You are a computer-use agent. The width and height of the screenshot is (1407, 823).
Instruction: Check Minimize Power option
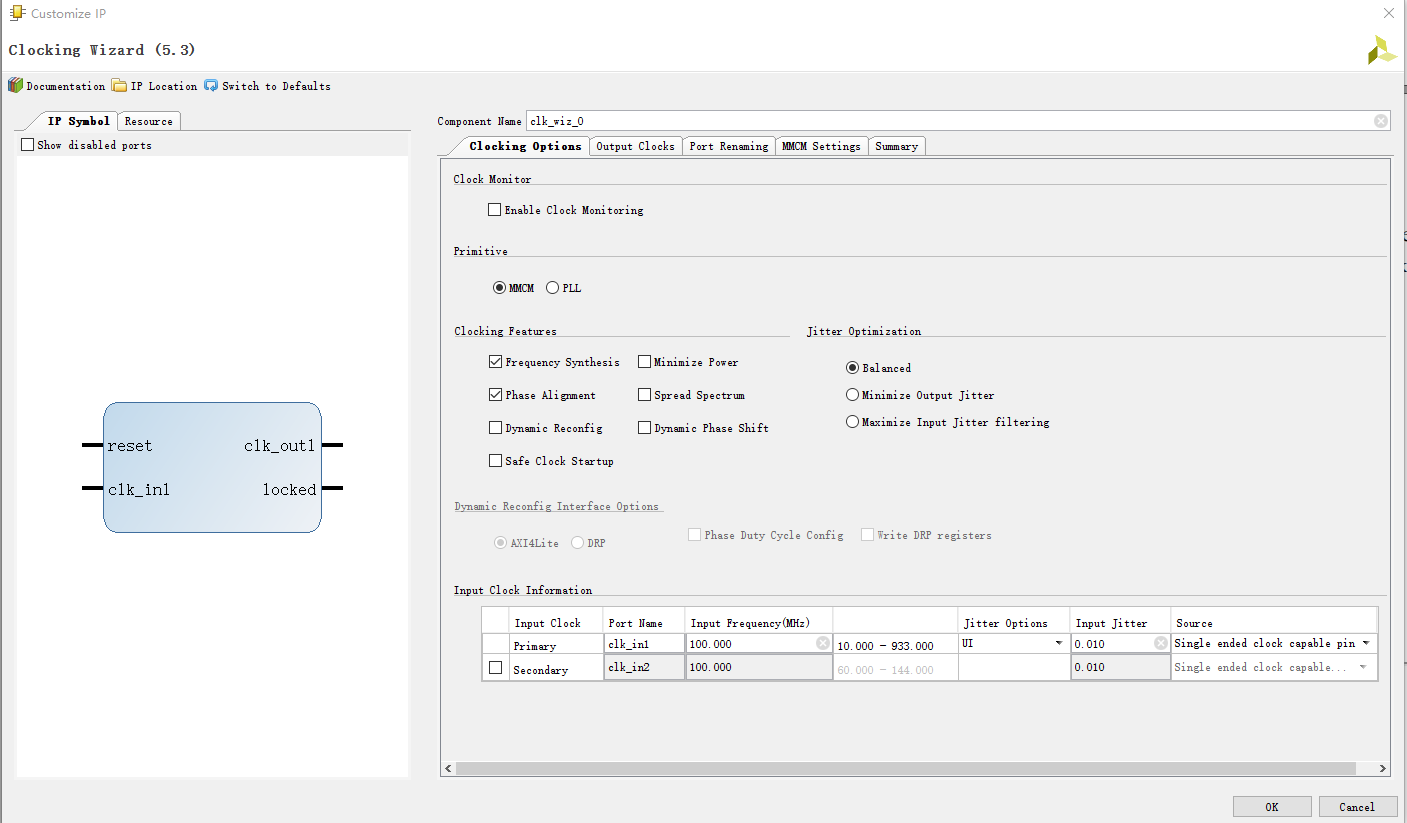644,362
